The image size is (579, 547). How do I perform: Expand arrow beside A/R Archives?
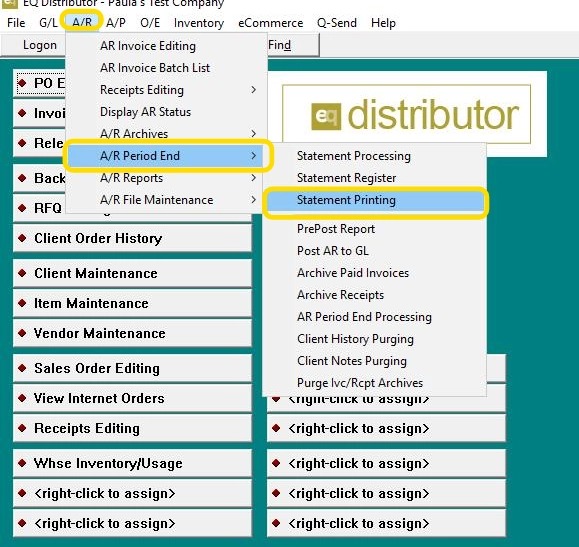pos(253,134)
